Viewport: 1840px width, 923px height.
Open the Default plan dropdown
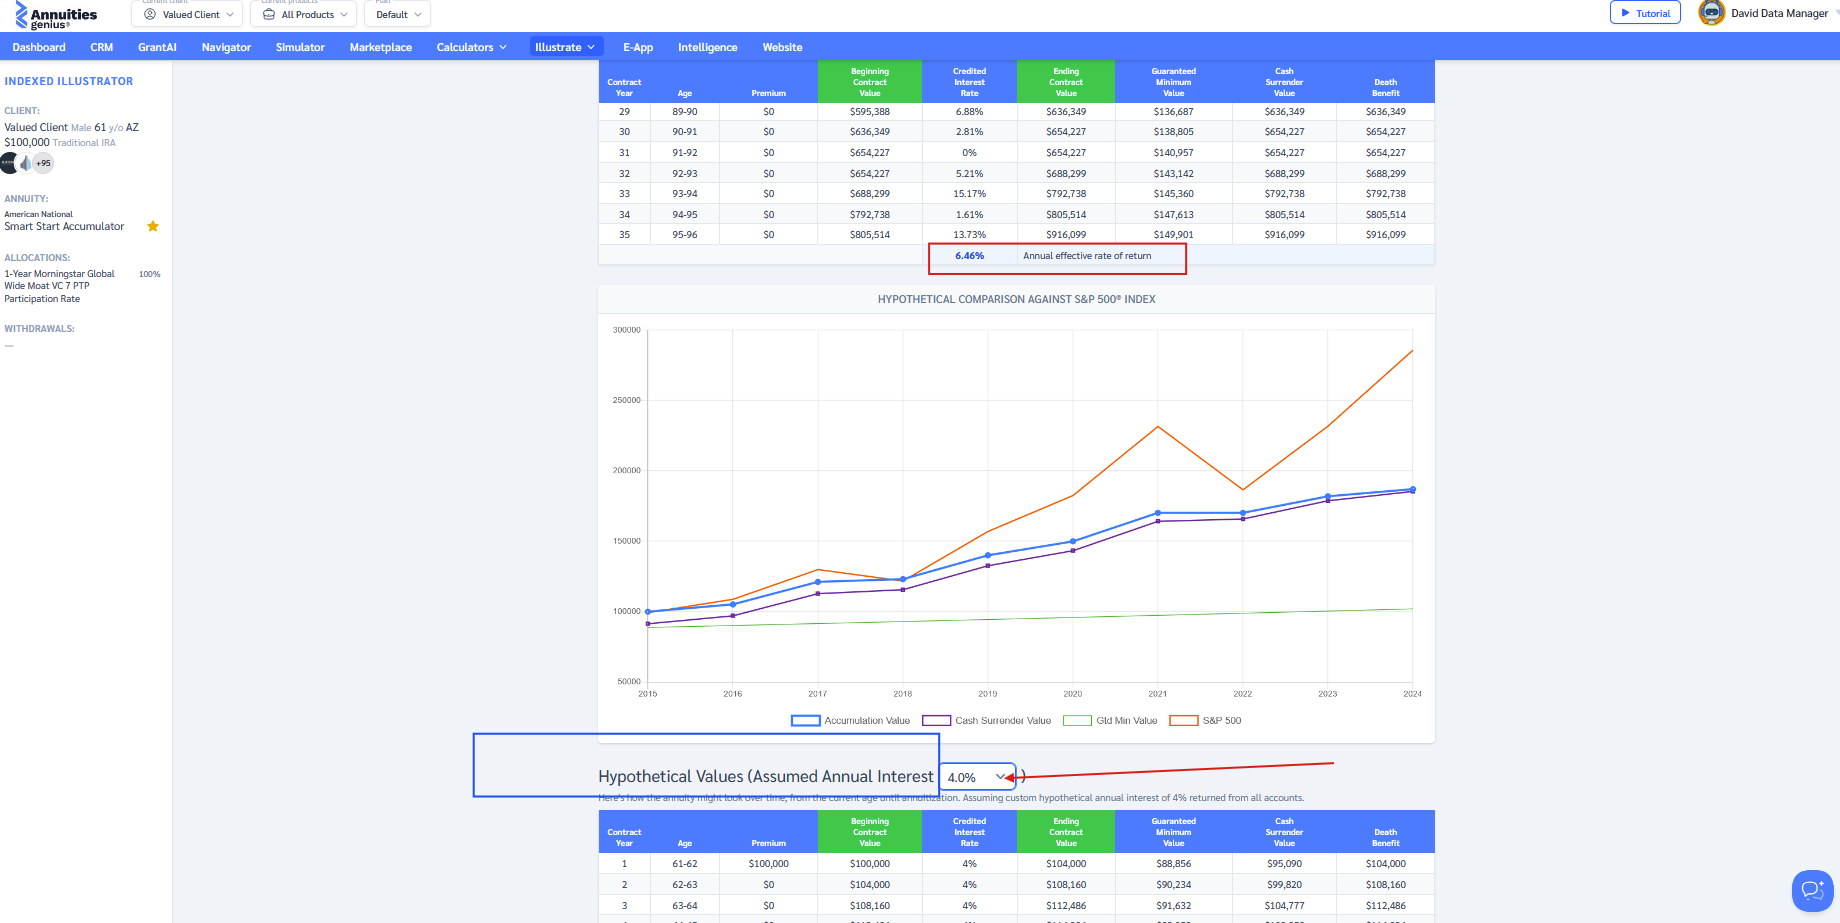(x=398, y=14)
